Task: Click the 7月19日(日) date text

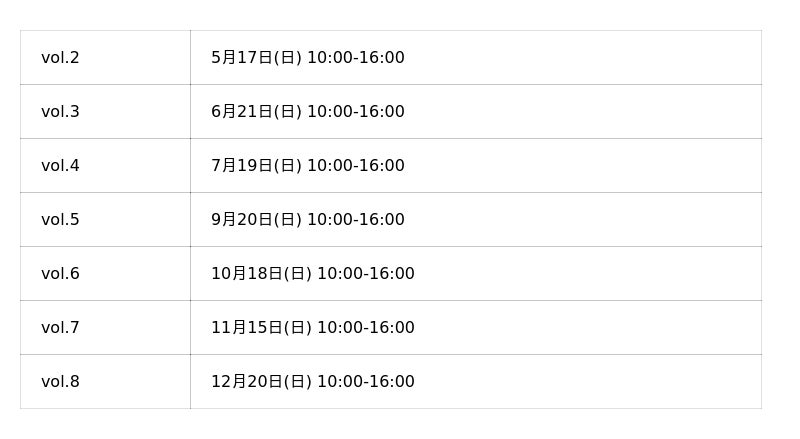Action: [256, 166]
